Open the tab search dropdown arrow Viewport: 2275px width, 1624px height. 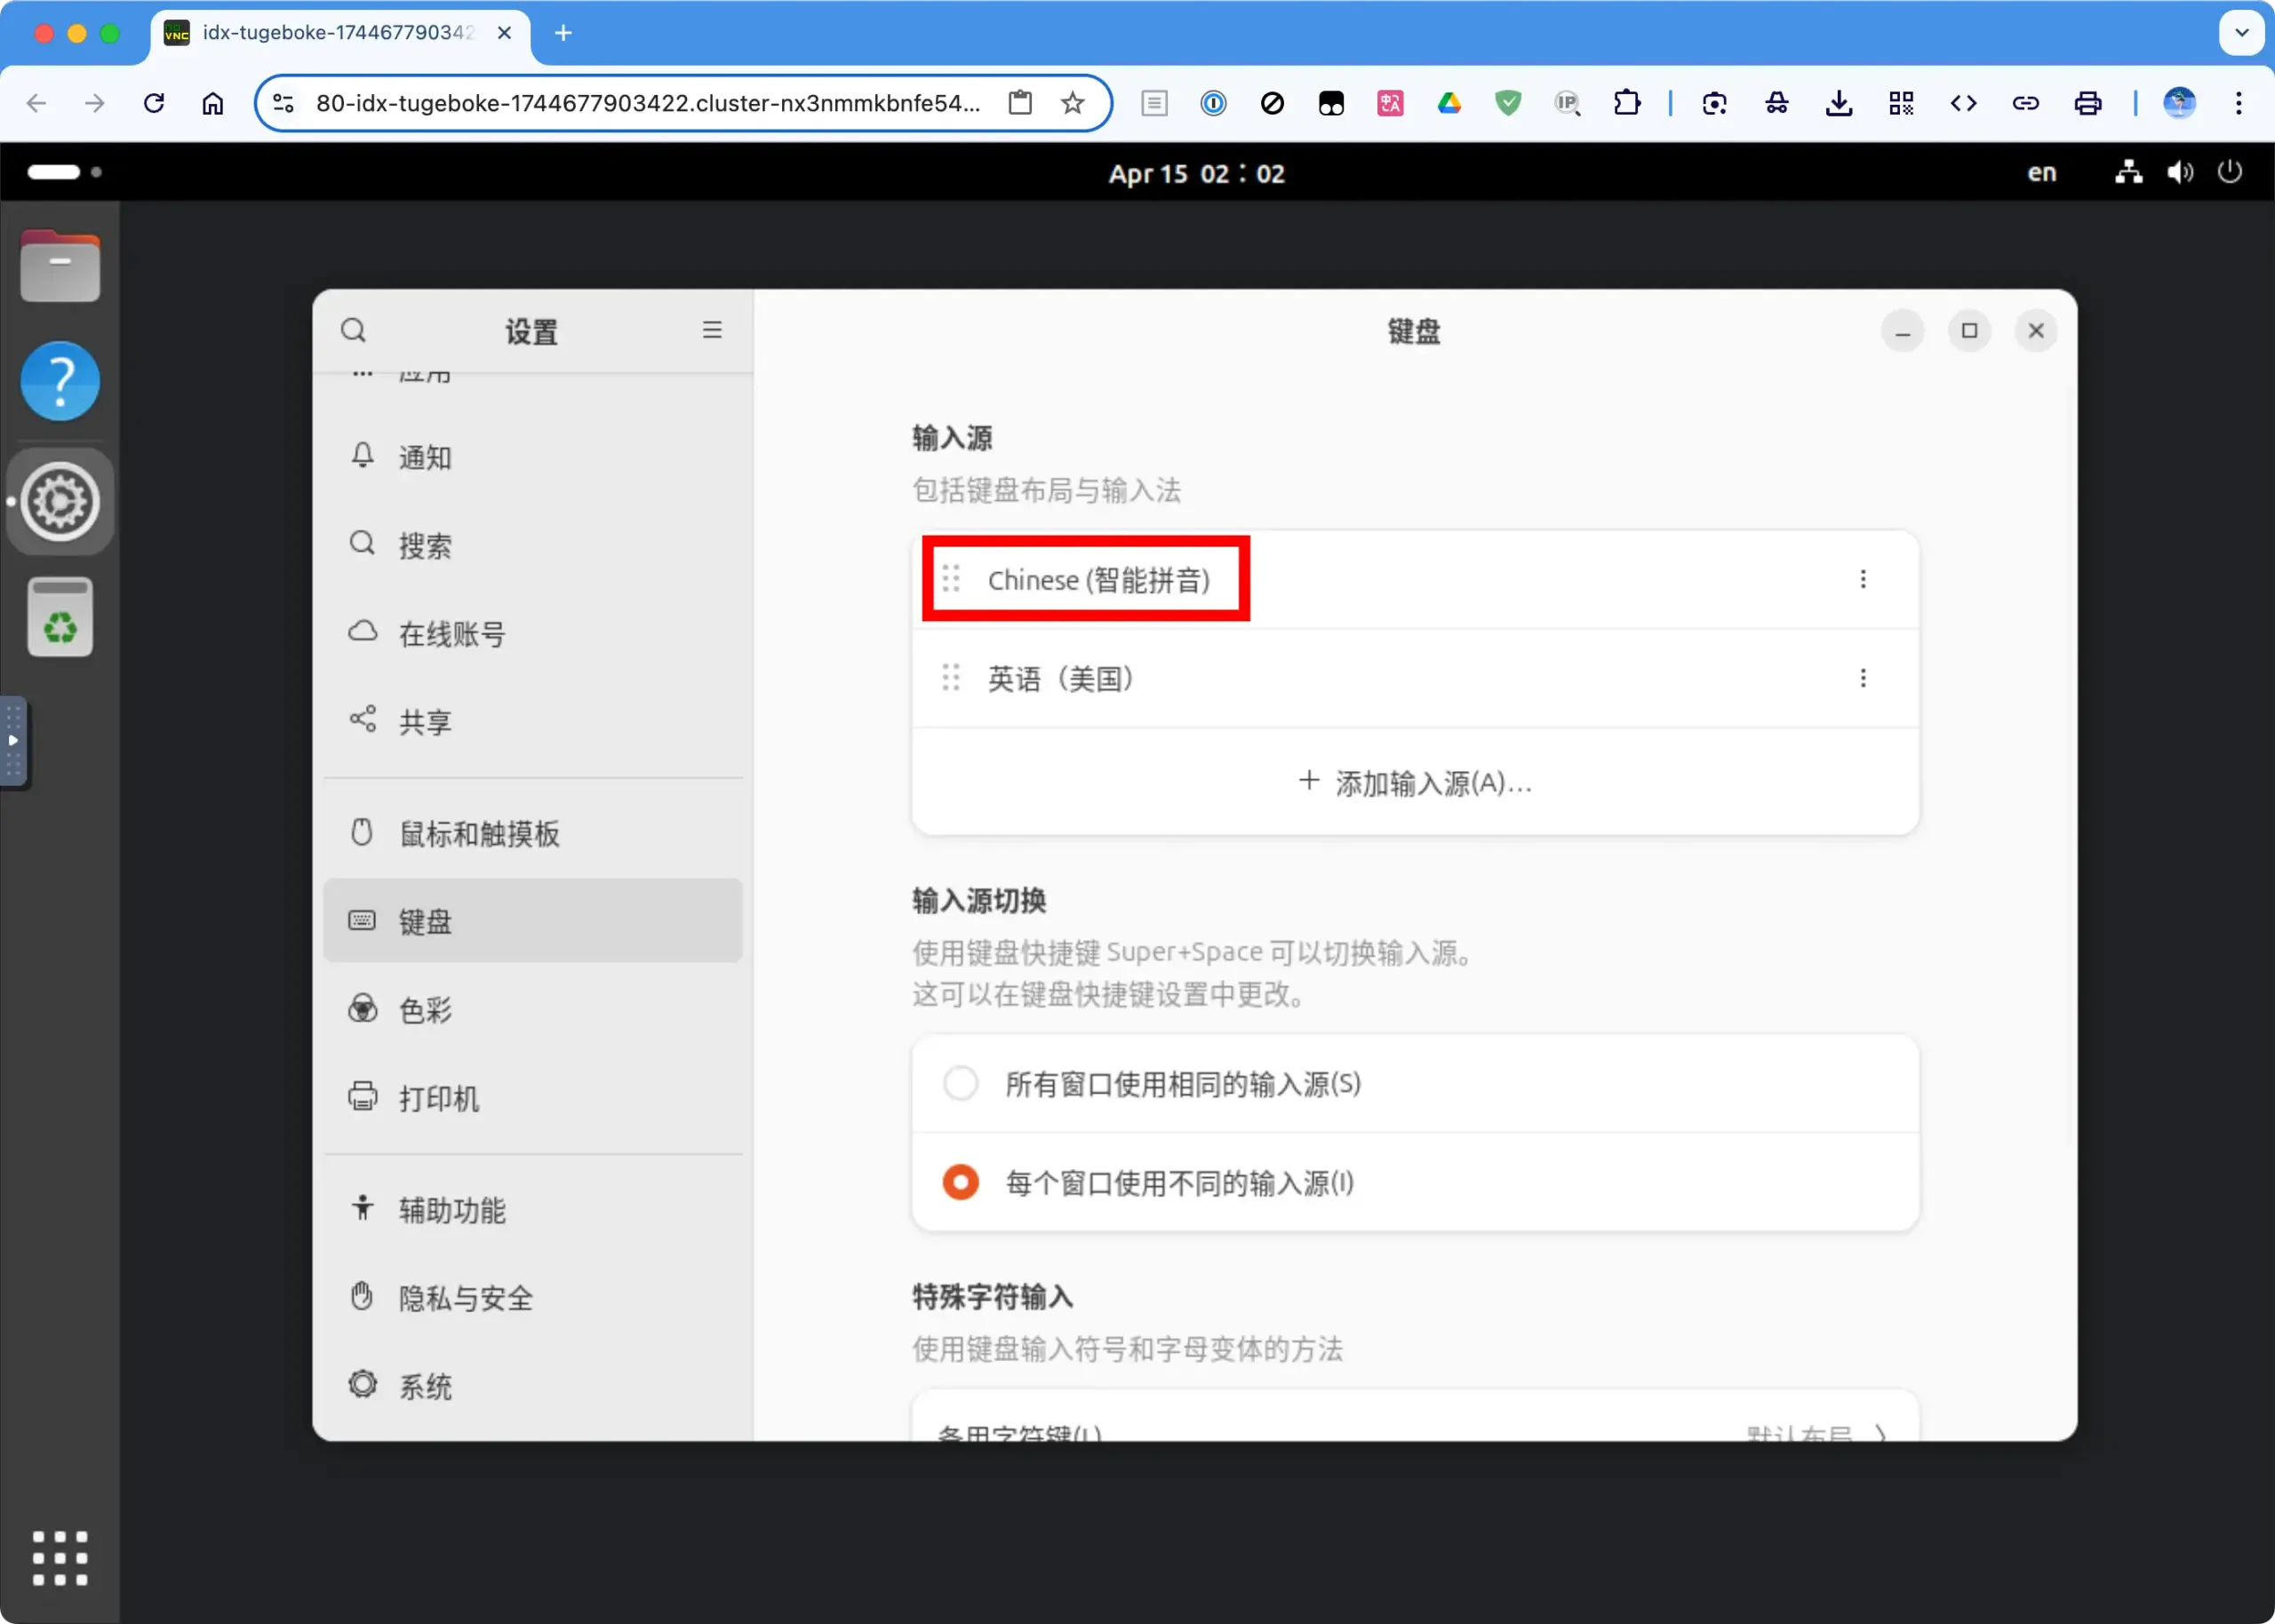click(2242, 33)
